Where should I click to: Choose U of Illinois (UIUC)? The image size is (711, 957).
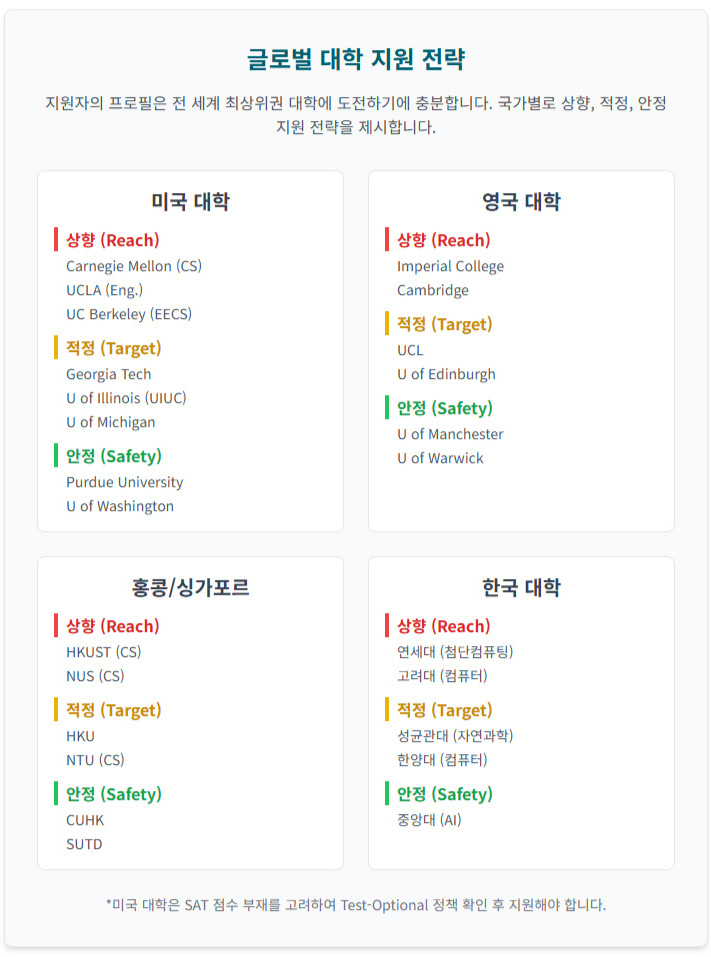pos(126,398)
